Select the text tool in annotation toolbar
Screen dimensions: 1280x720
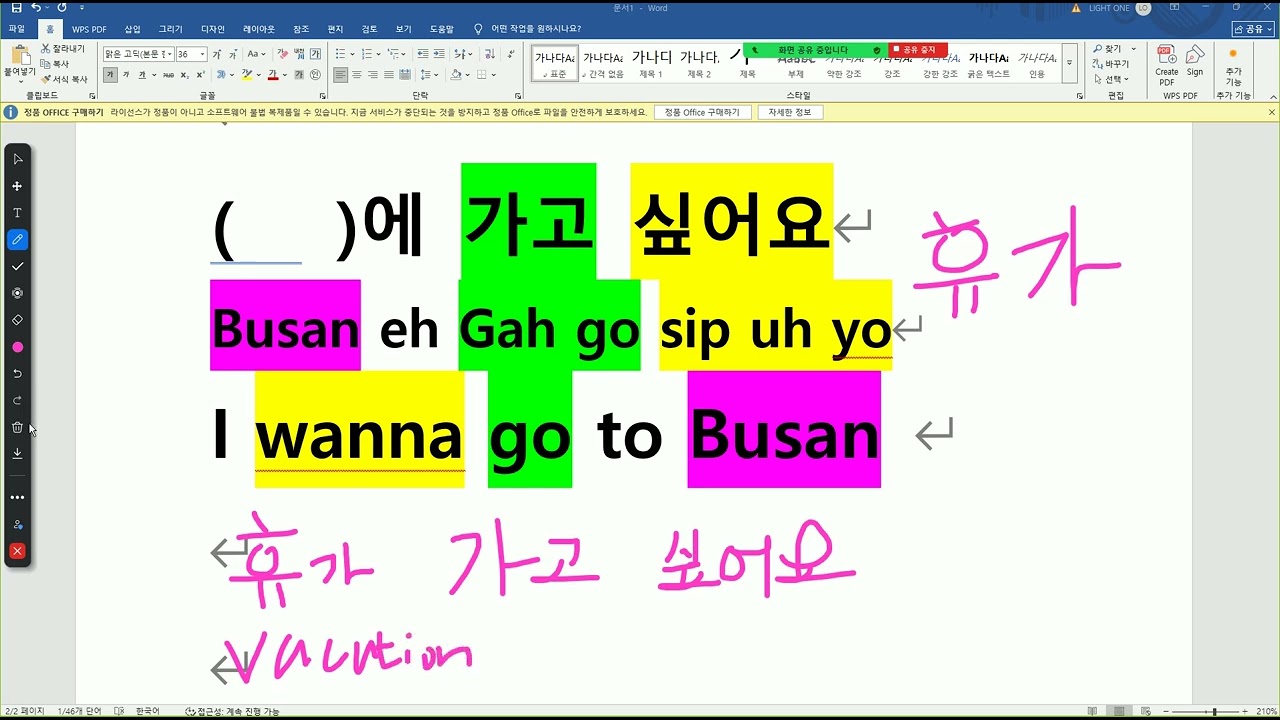coord(17,213)
